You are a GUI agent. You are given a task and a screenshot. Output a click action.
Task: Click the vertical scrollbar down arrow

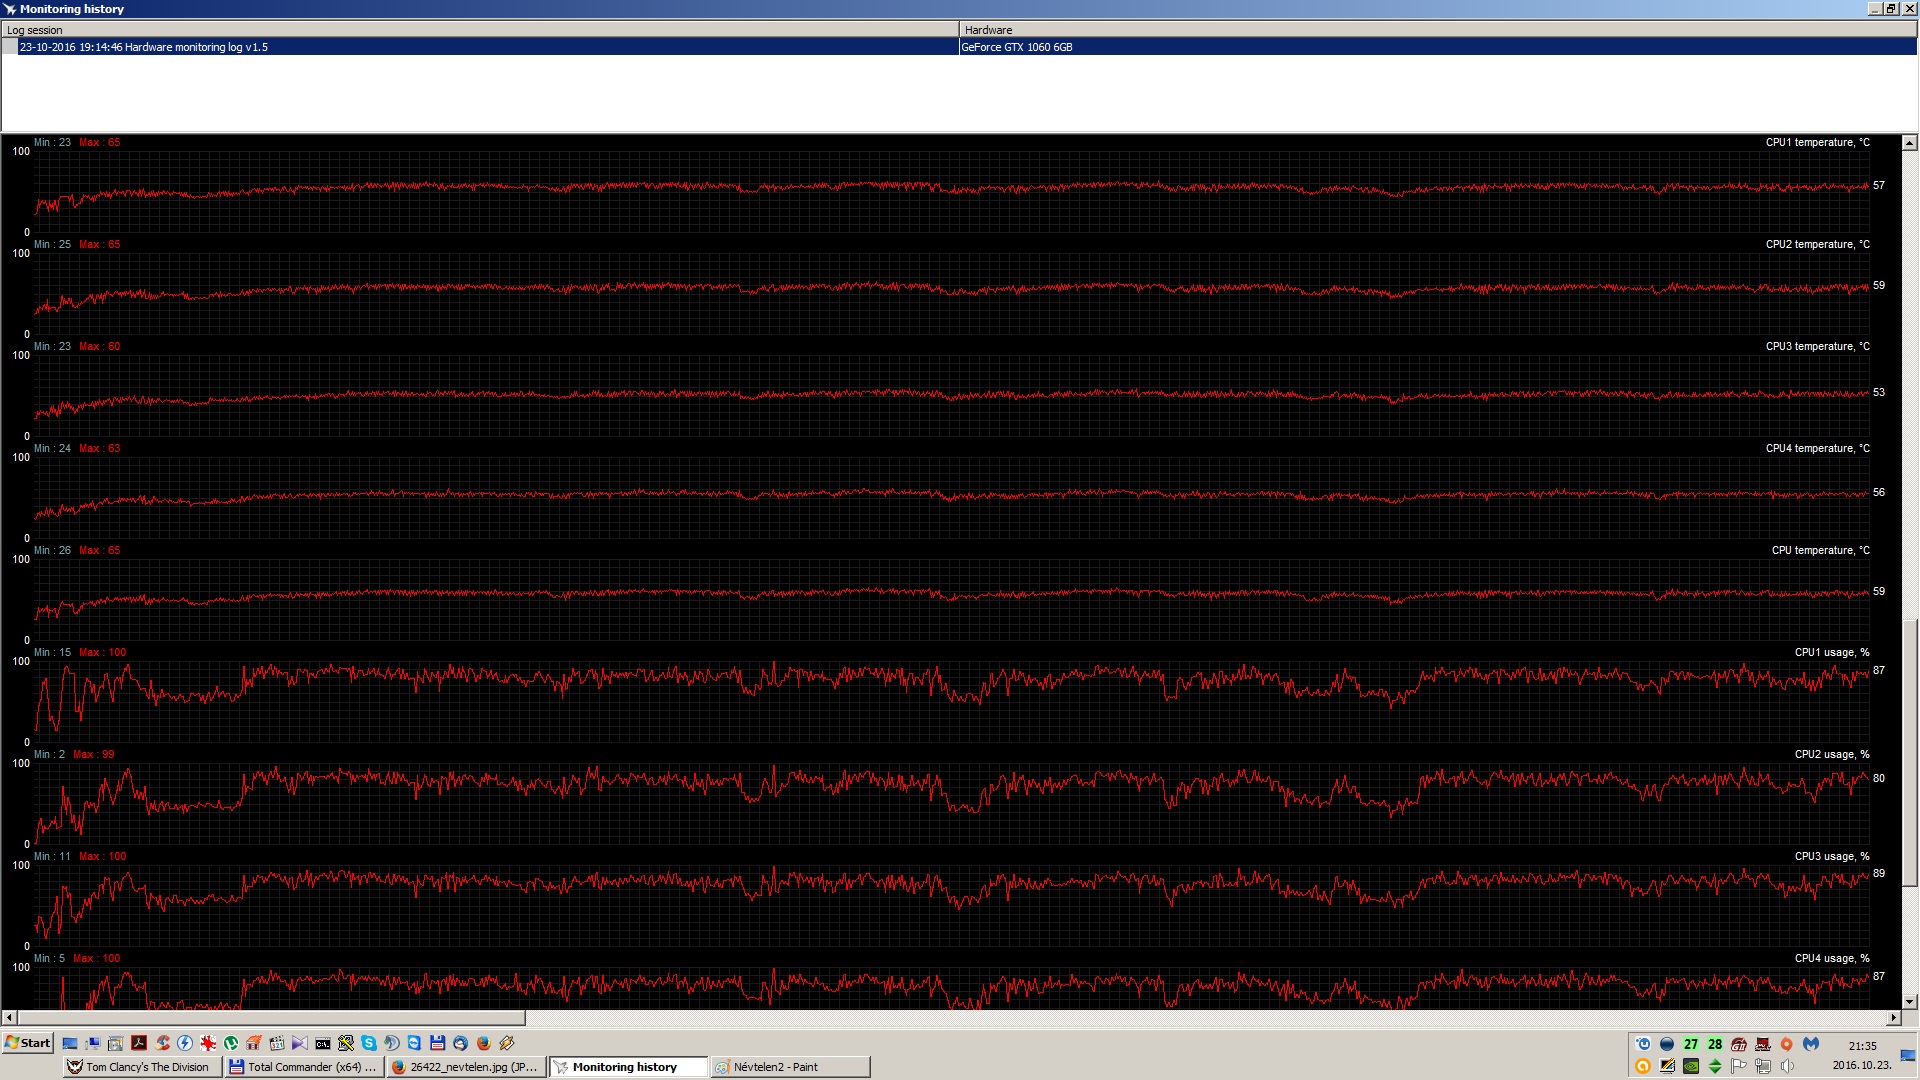(1909, 1001)
